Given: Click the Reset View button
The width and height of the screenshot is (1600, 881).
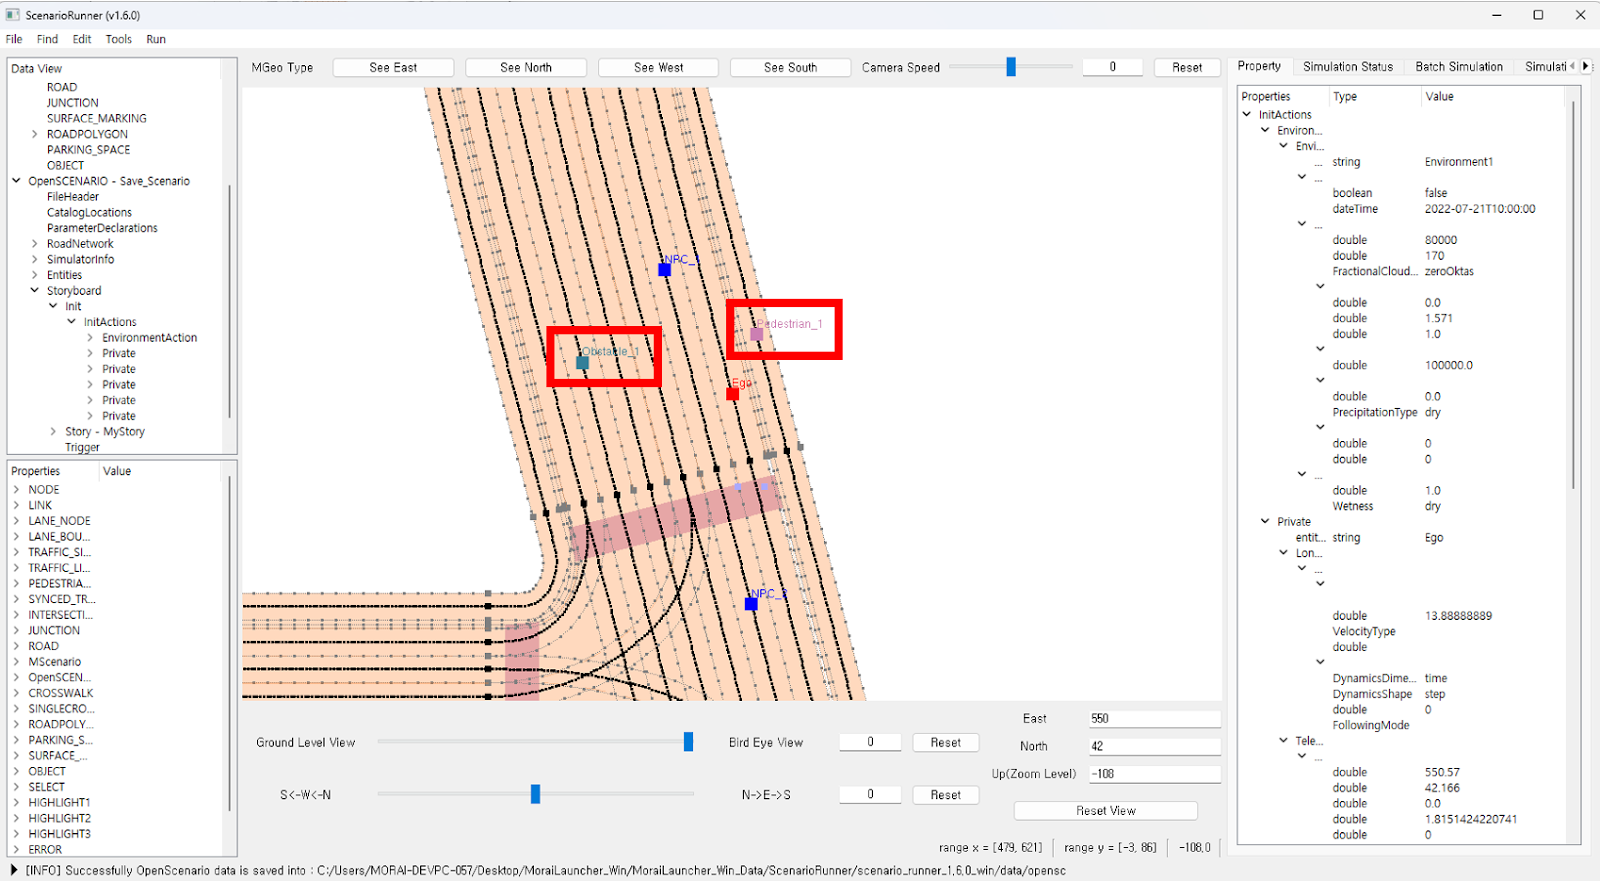Looking at the screenshot, I should (x=1105, y=811).
